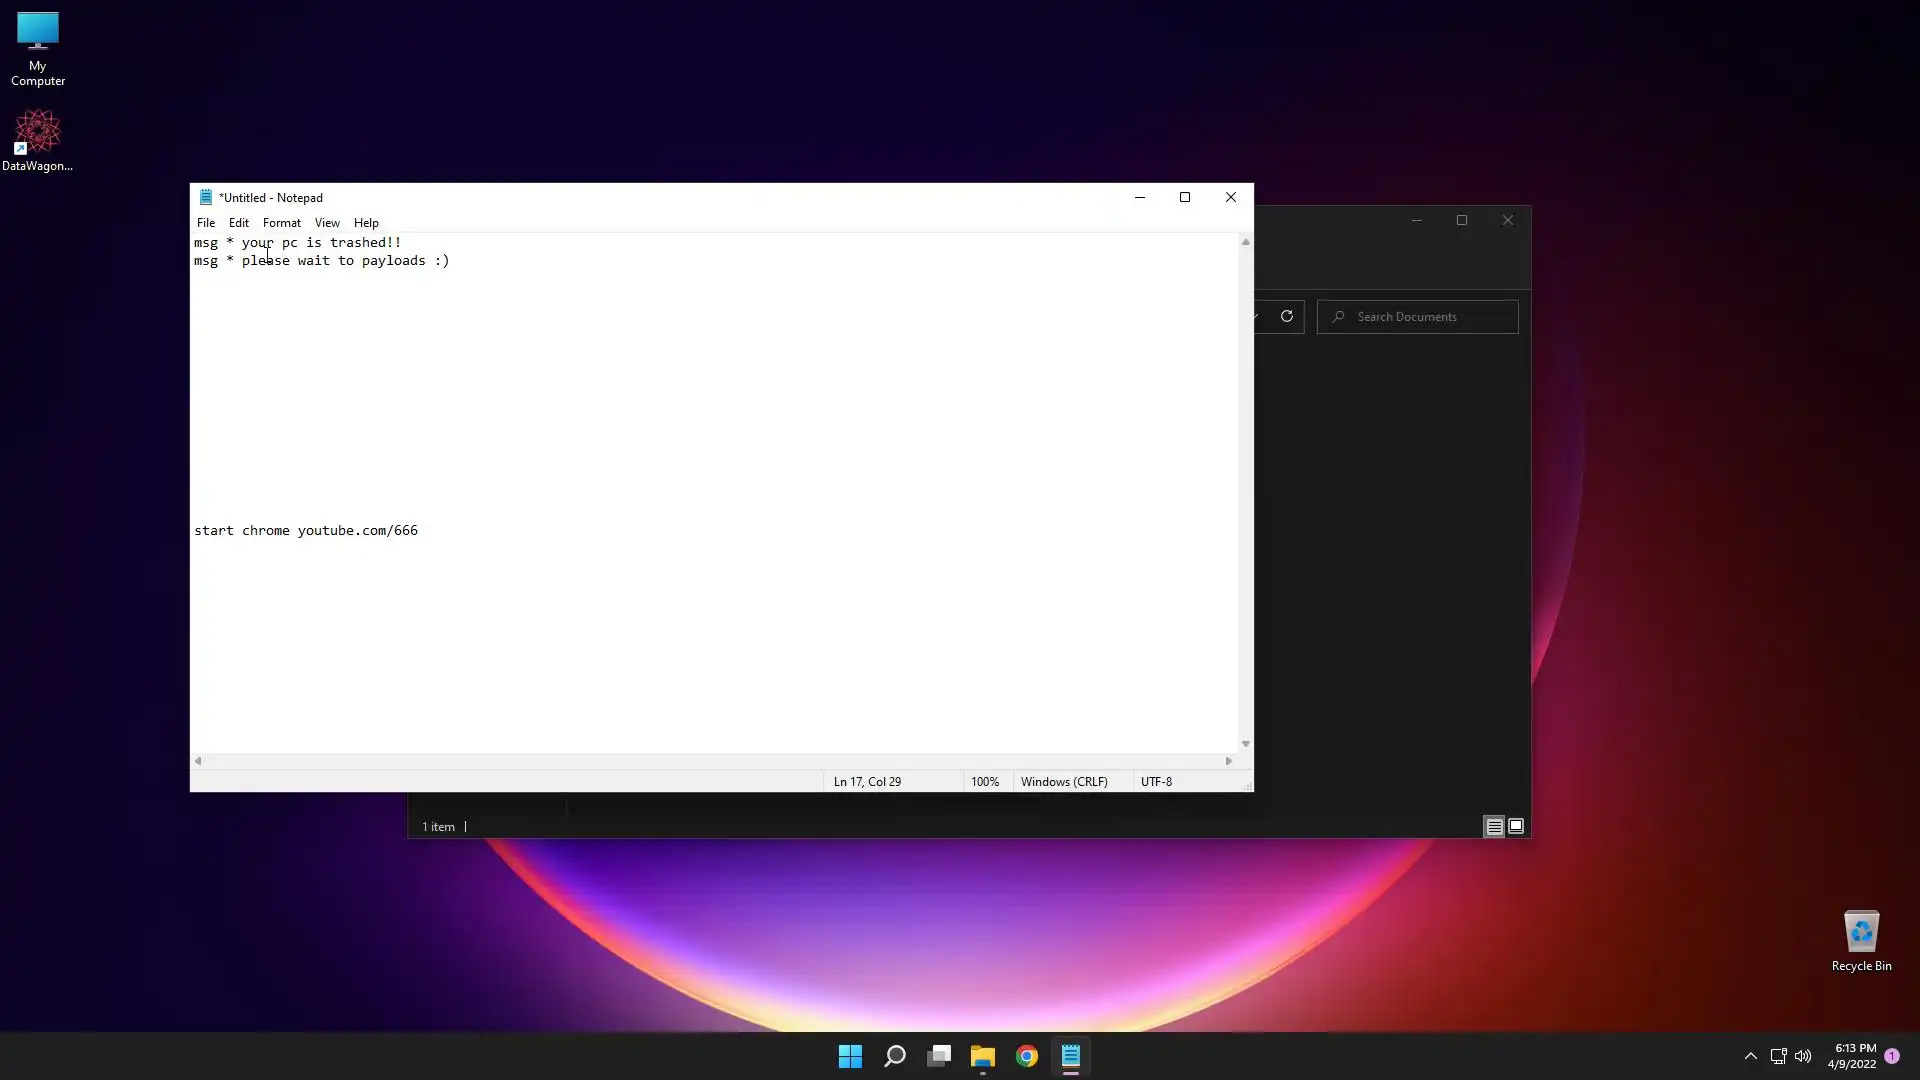Open the Format menu in Notepad

tap(281, 223)
